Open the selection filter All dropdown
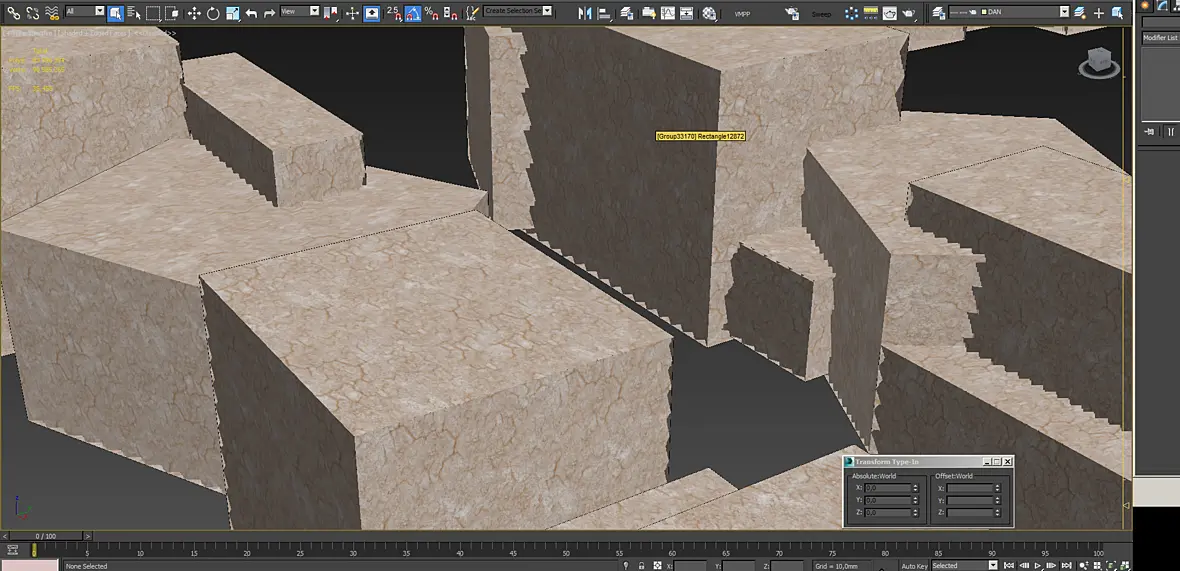The width and height of the screenshot is (1180, 571). click(85, 11)
